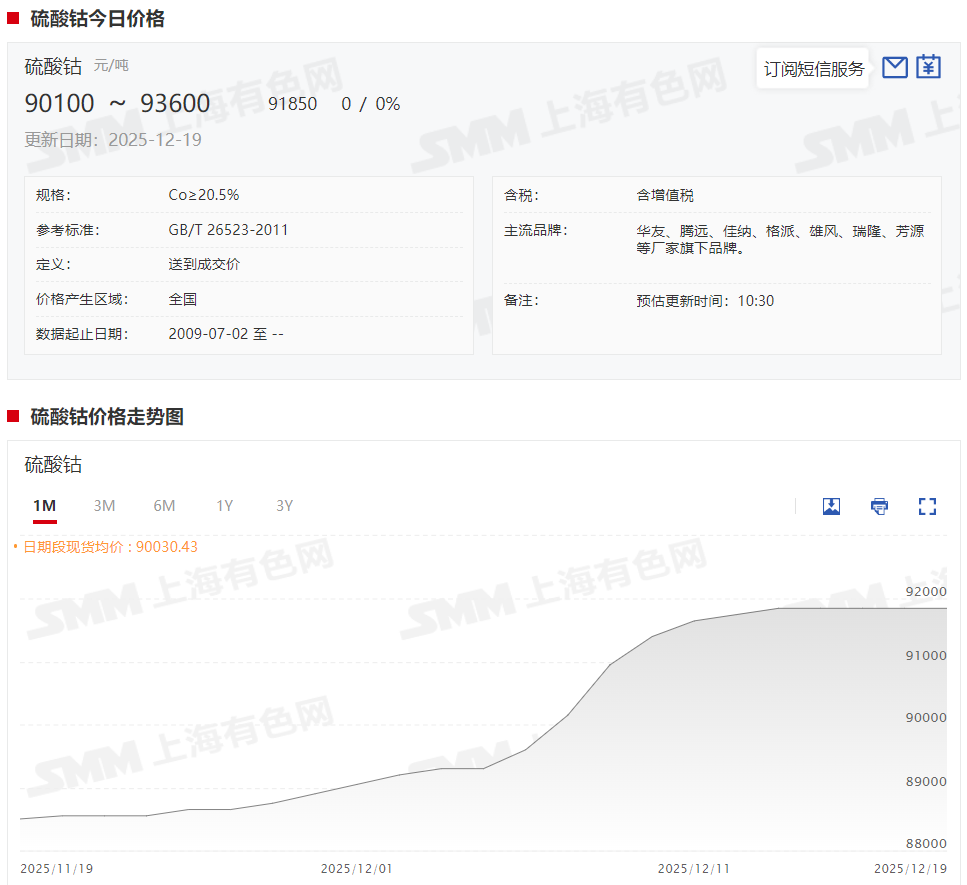
Task: Click the 90100 ~ 93600 price range
Action: coord(117,104)
